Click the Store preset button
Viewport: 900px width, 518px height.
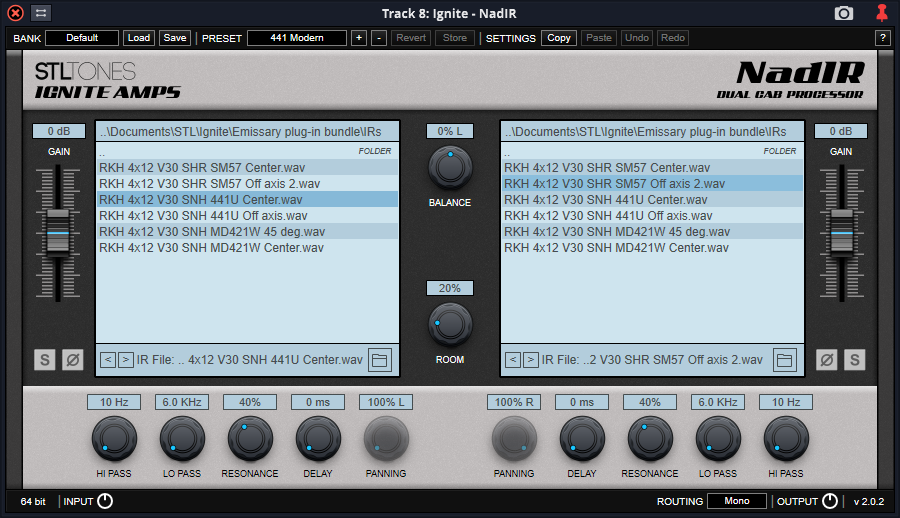[x=455, y=38]
